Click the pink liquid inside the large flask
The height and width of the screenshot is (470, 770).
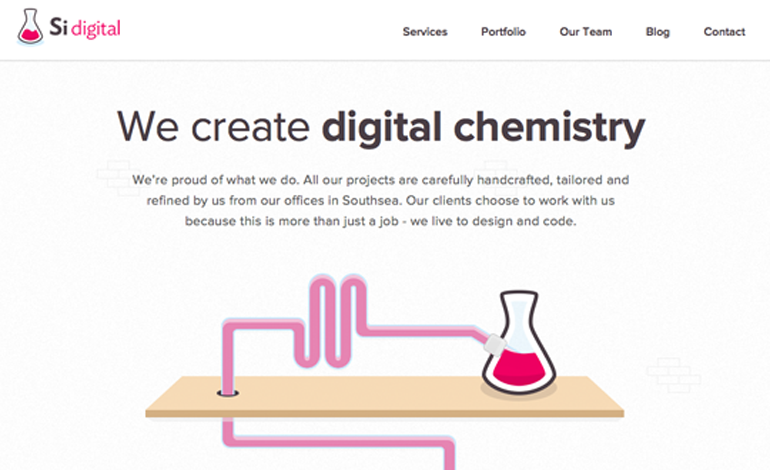(x=519, y=368)
